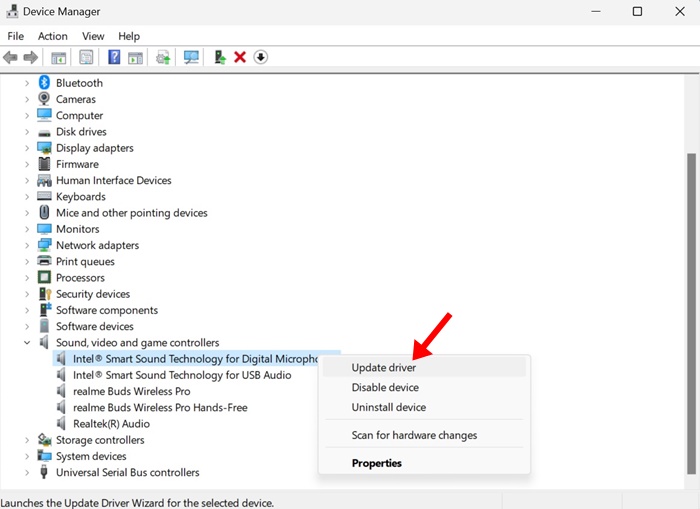Click the Back arrow toolbar icon

click(10, 57)
